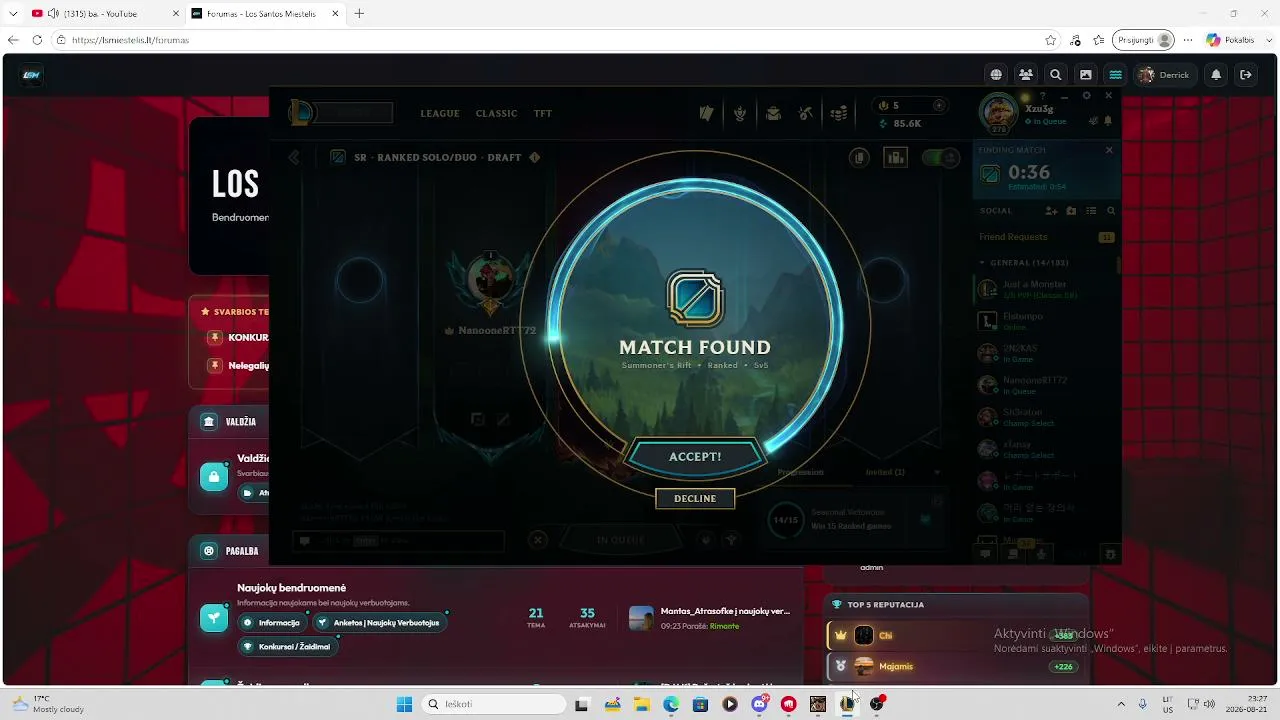Go back using lobby arrow
1280x720 pixels.
pos(294,157)
